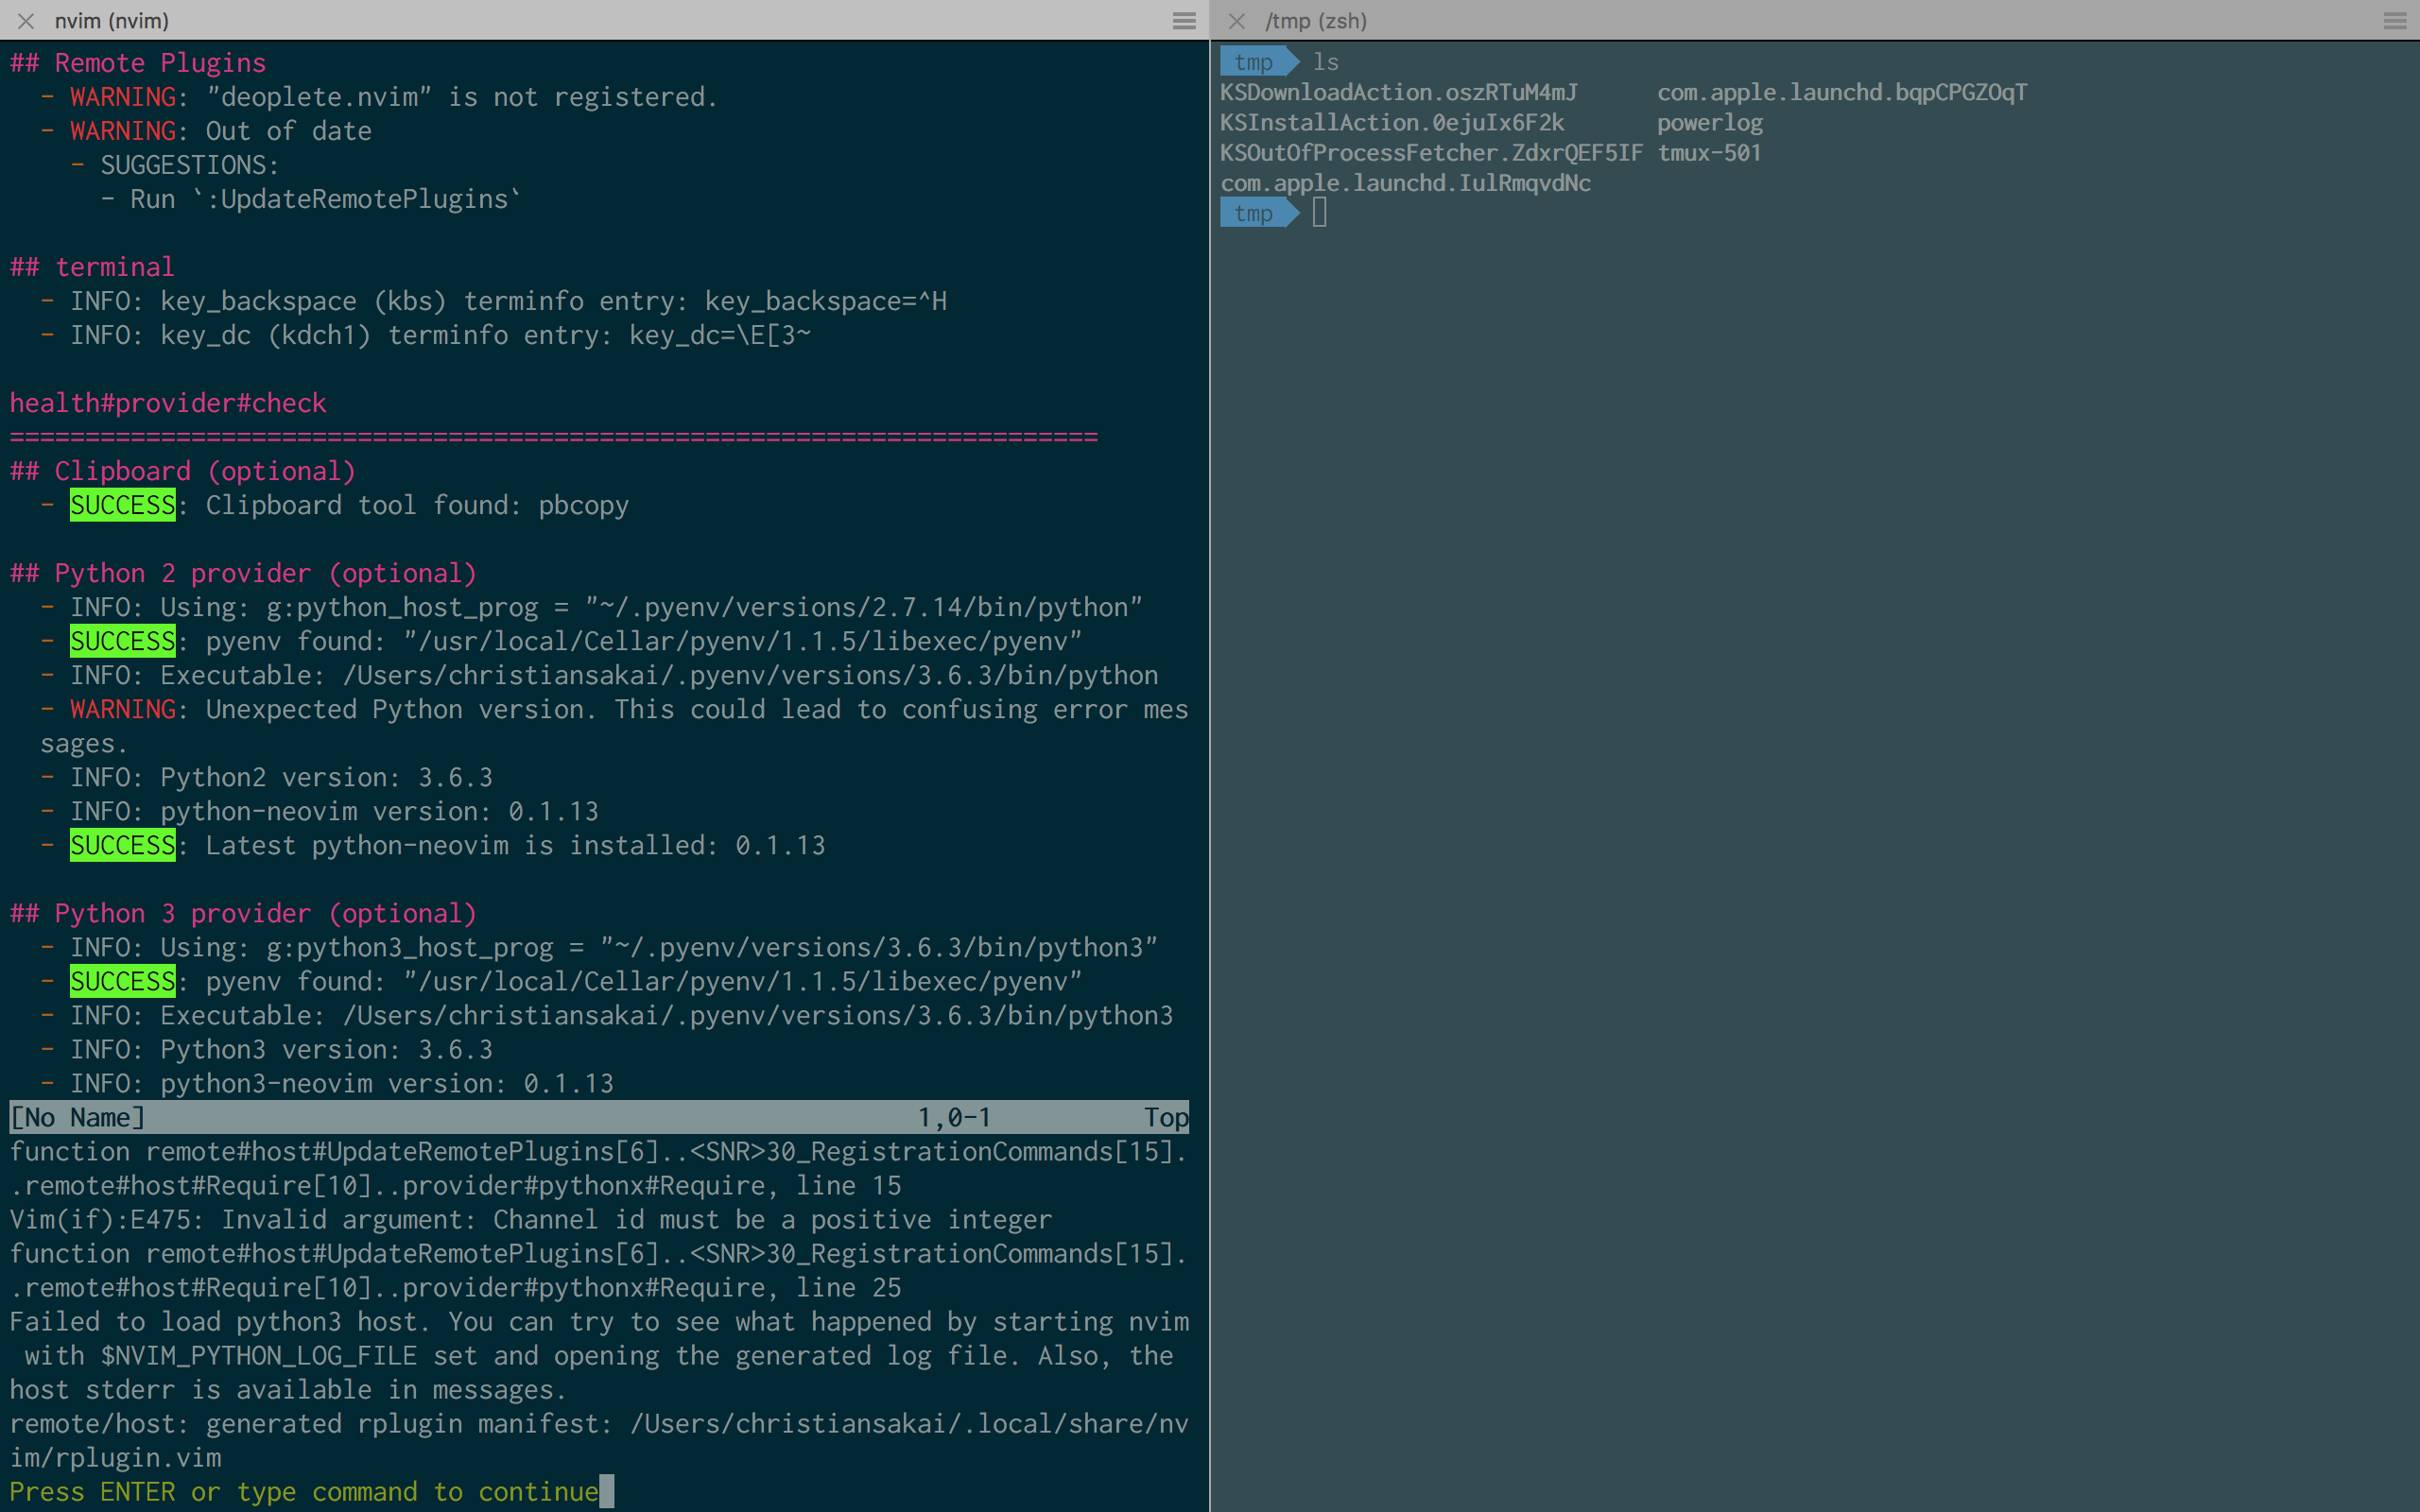The image size is (2420, 1512).
Task: Select the powerlog entry in the file listing
Action: coord(1710,122)
